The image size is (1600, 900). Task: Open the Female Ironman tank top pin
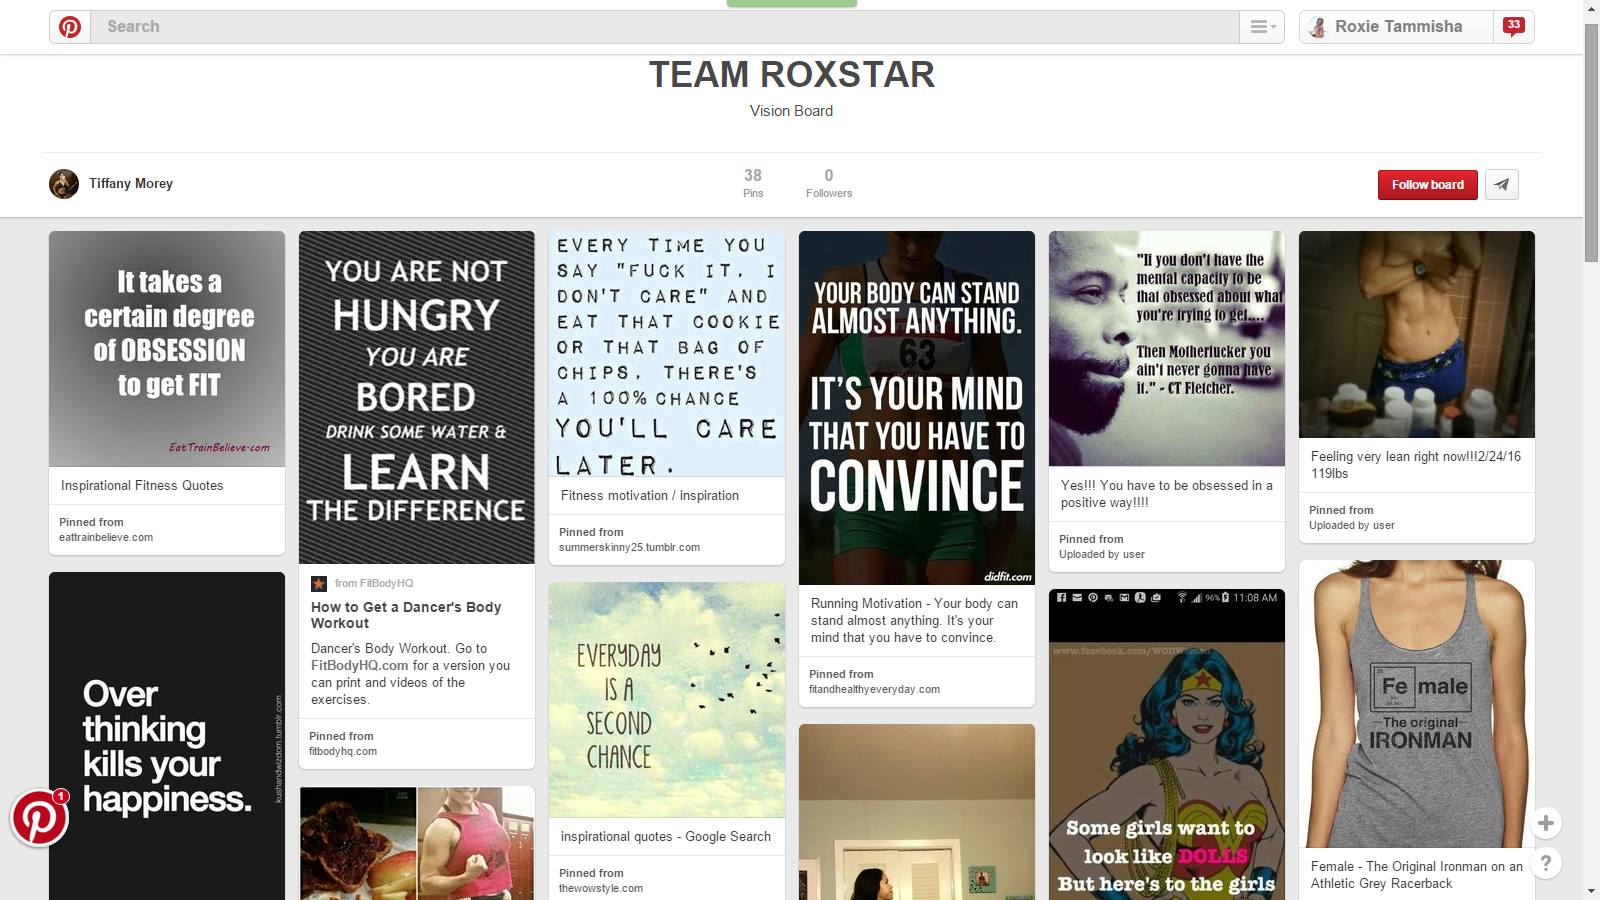(x=1417, y=704)
